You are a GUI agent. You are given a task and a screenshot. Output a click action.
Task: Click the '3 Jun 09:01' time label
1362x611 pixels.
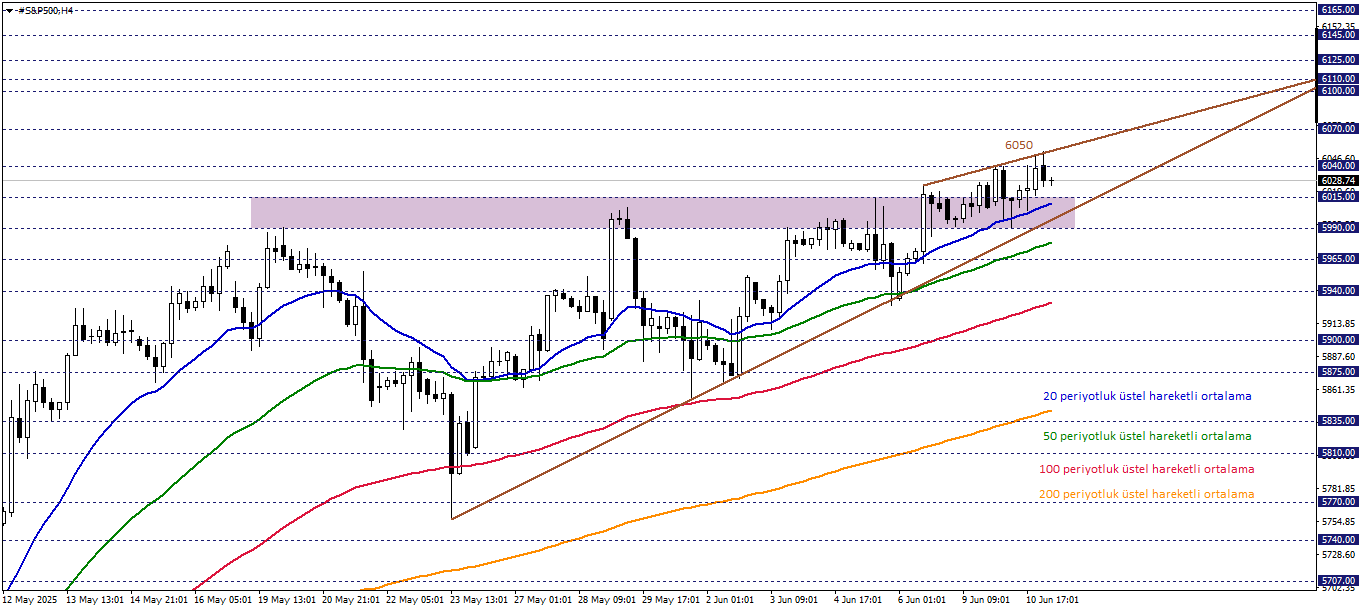794,600
